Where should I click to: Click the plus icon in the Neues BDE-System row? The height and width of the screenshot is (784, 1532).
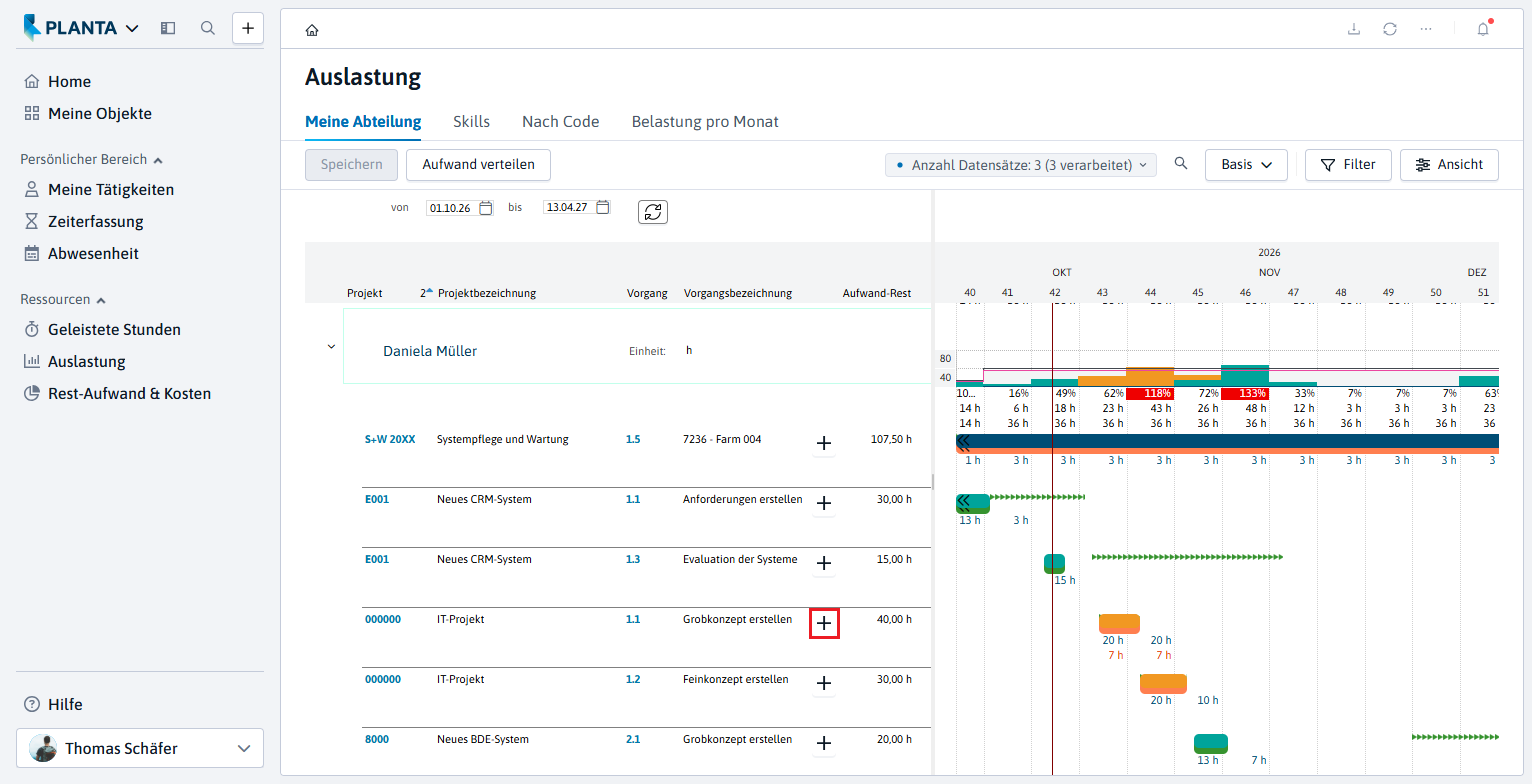pos(824,743)
